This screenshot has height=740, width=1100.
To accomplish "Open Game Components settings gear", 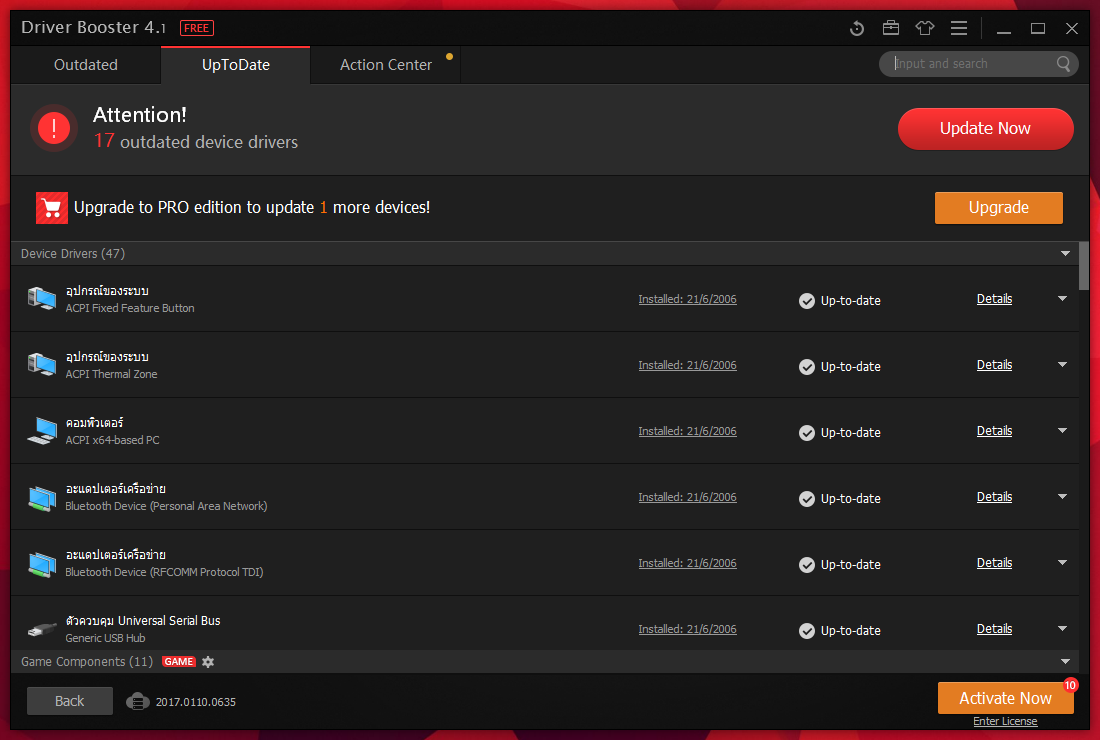I will click(208, 661).
